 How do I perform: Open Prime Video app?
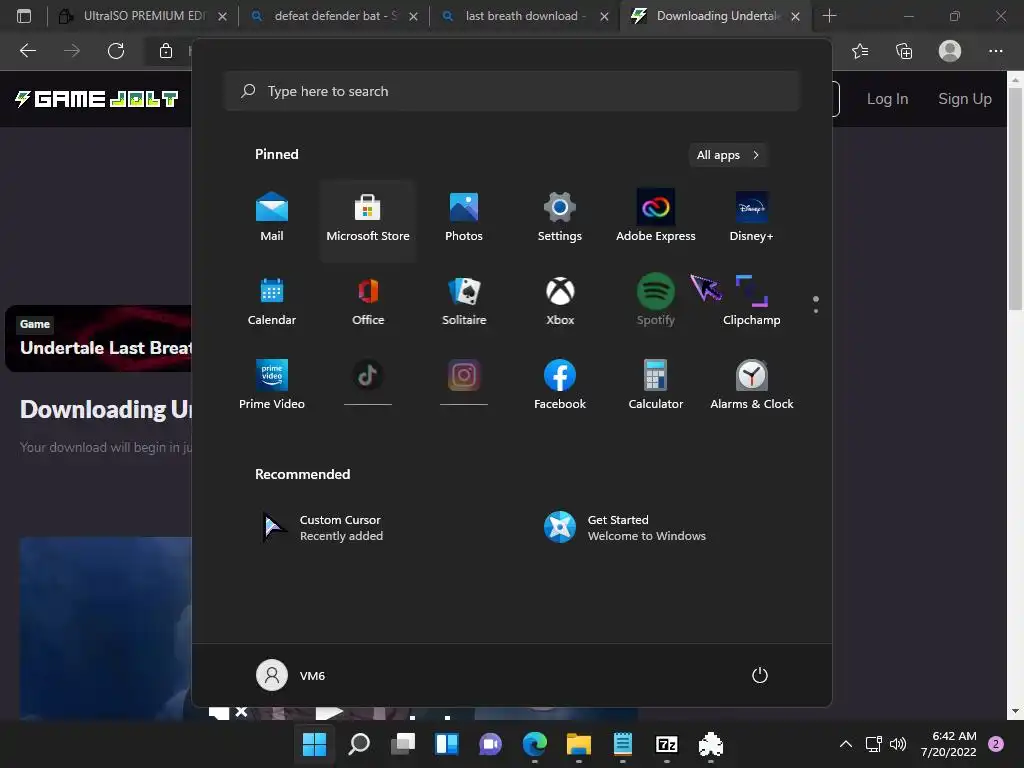(272, 385)
